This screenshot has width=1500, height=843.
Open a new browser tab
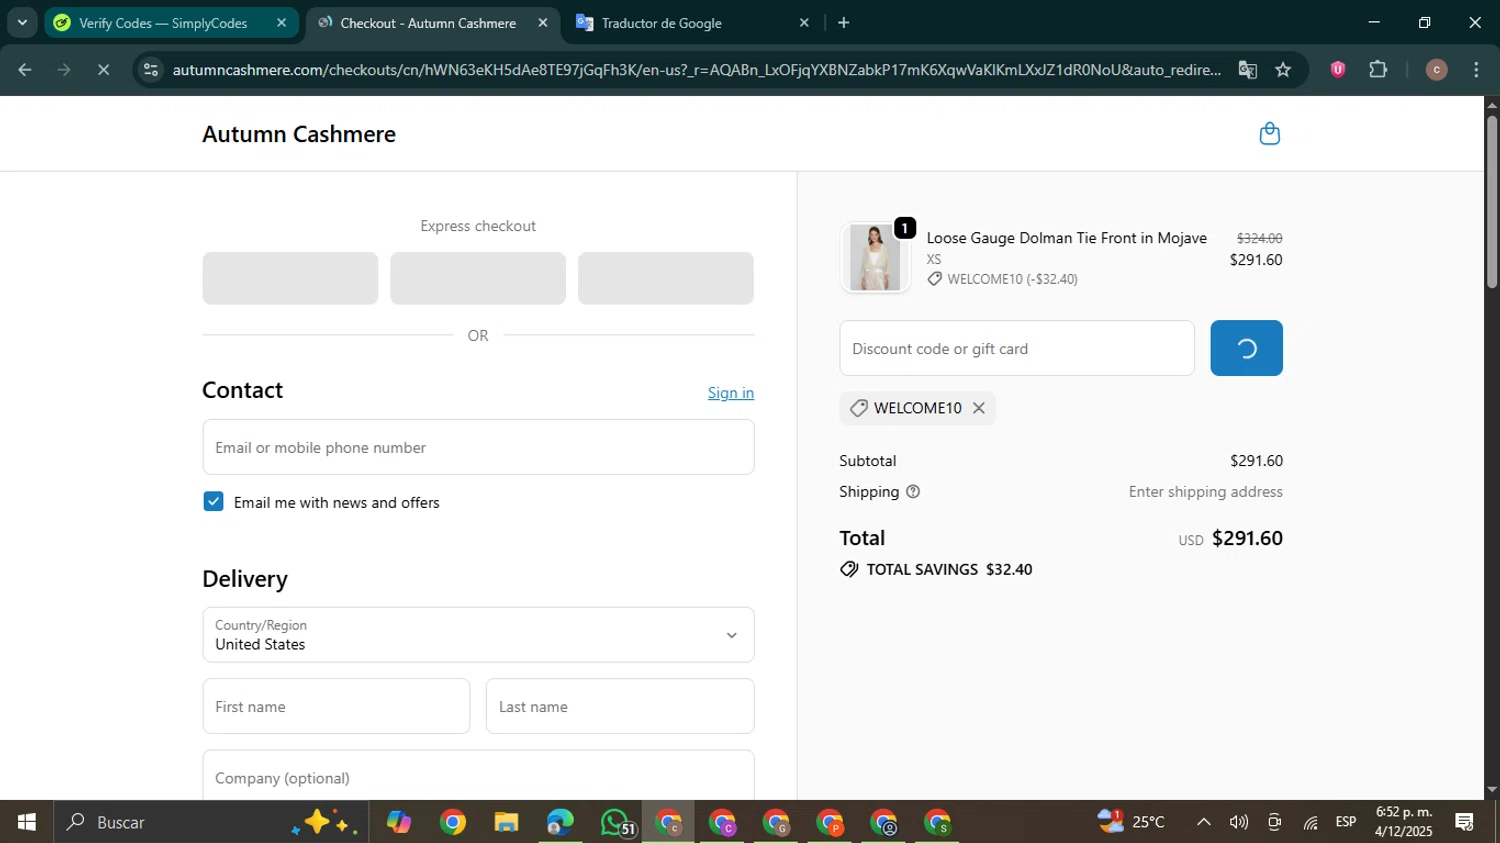[844, 23]
